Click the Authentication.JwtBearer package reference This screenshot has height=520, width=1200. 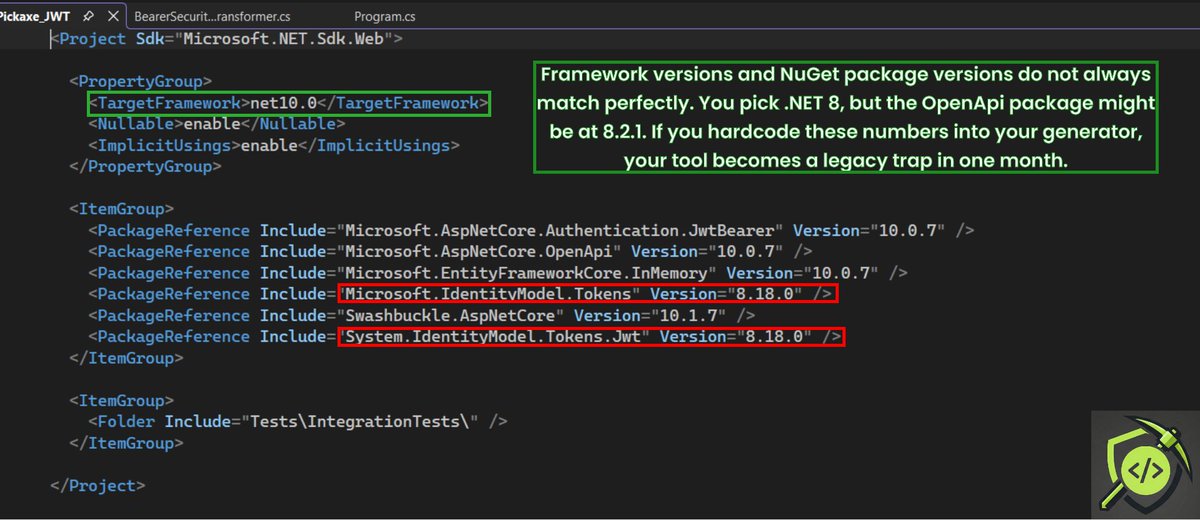coord(531,230)
